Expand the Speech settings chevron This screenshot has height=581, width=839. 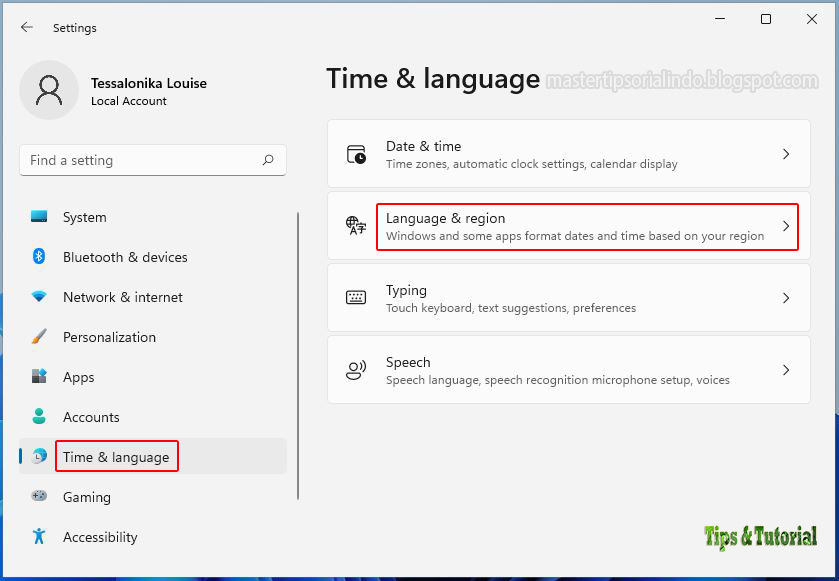(786, 369)
